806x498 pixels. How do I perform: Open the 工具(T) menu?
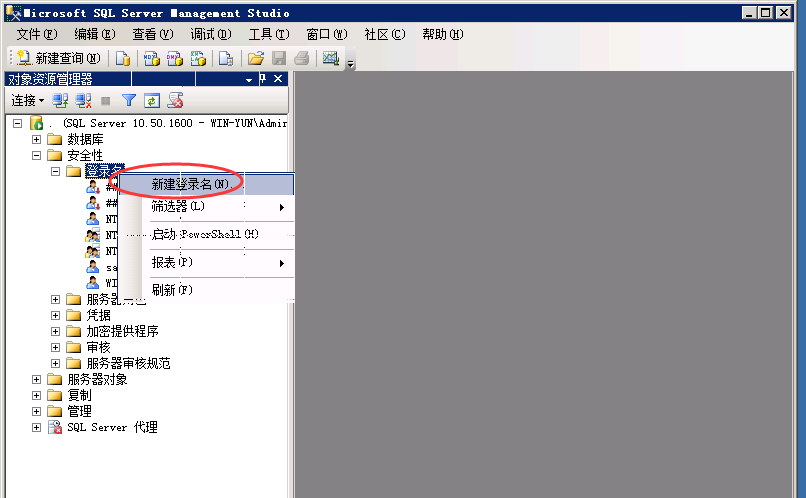[269, 34]
